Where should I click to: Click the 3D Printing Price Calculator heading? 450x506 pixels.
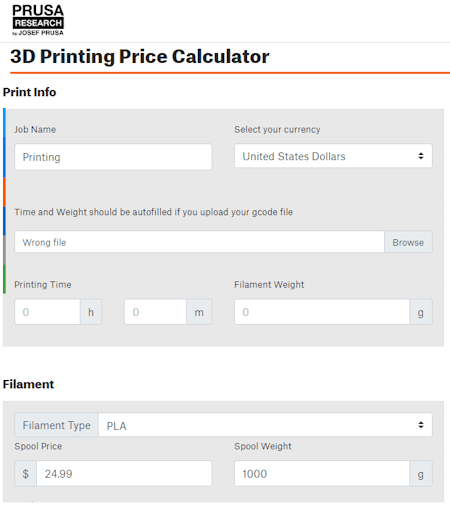tap(140, 56)
